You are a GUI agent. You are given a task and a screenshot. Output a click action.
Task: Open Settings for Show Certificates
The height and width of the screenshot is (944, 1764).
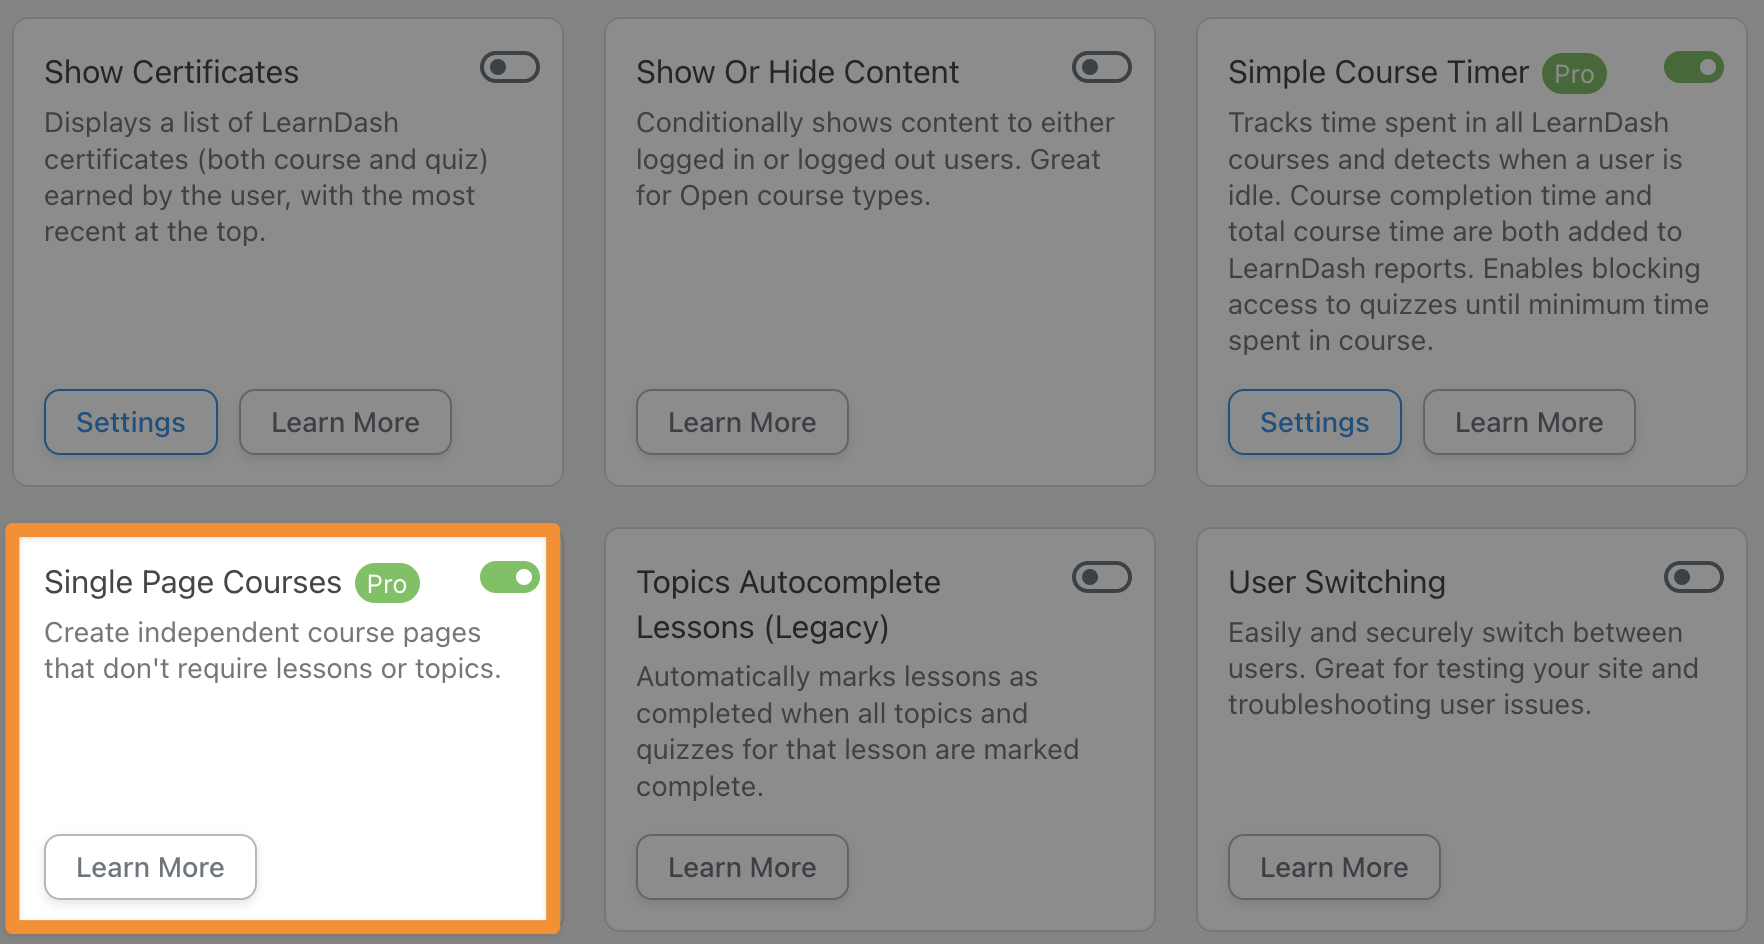point(131,422)
